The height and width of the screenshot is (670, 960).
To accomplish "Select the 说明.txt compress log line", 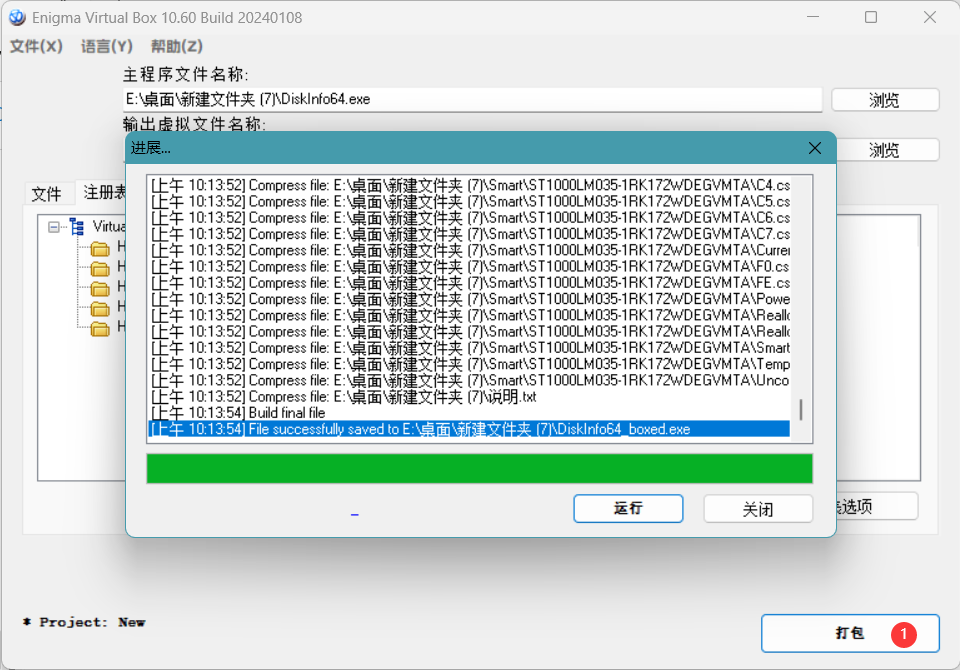I will 470,397.
